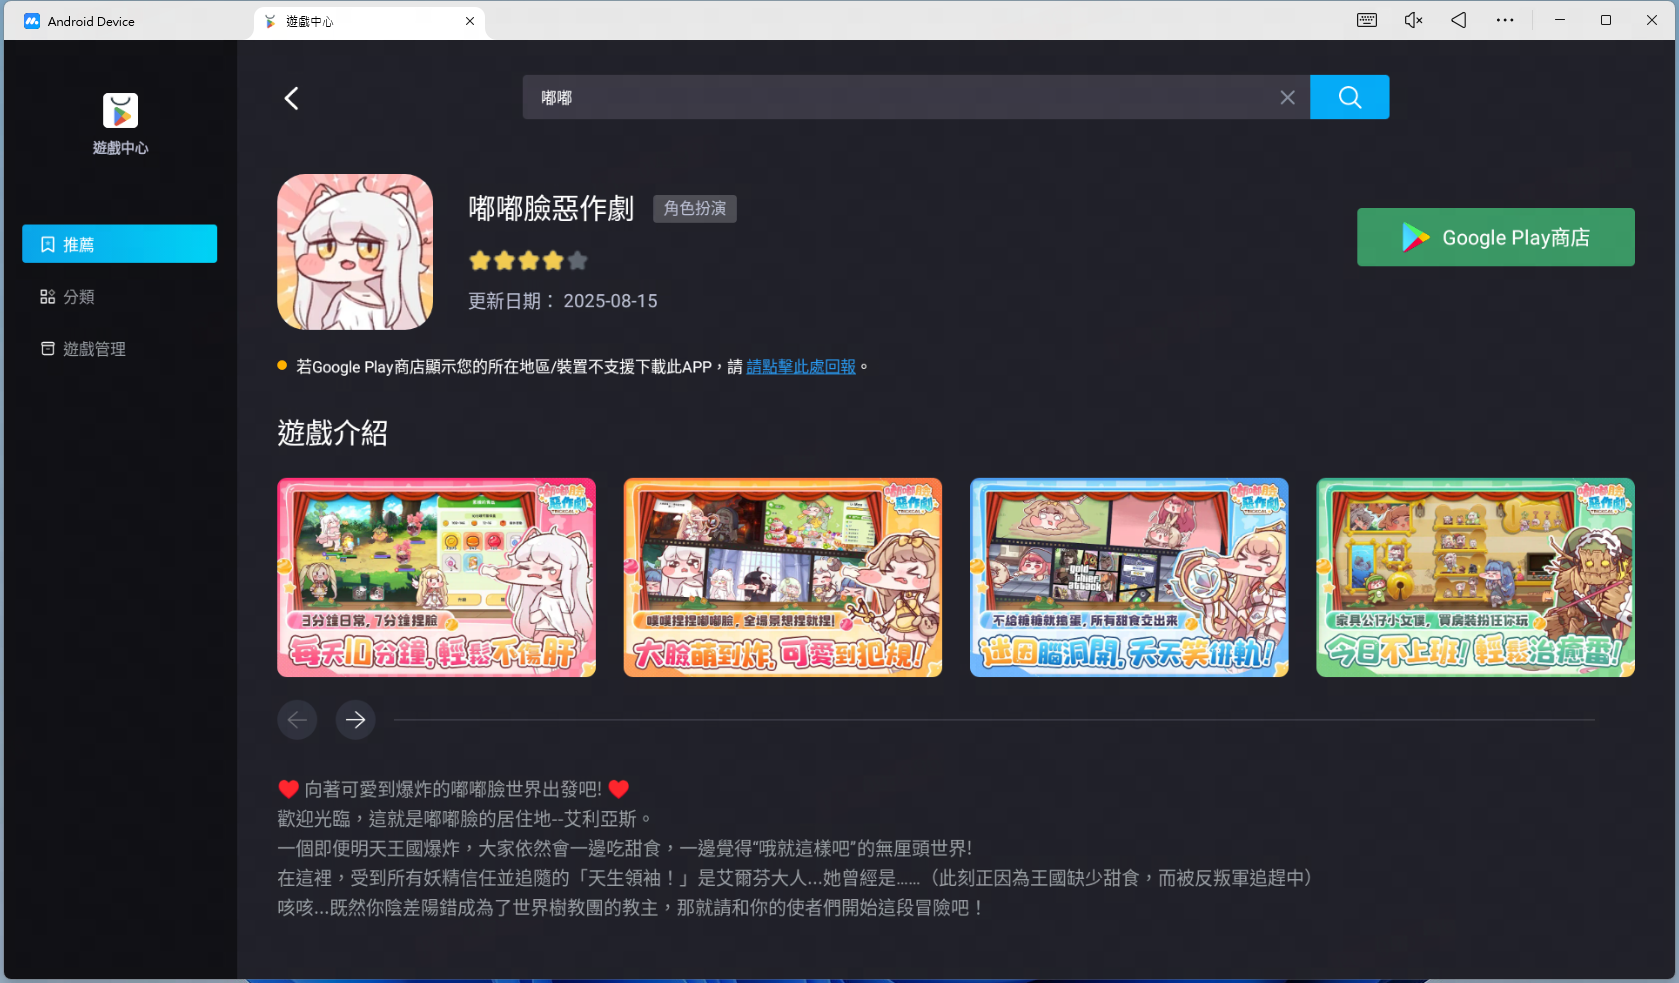This screenshot has height=983, width=1679.
Task: Click the Google Play商店 button
Action: 1495,237
